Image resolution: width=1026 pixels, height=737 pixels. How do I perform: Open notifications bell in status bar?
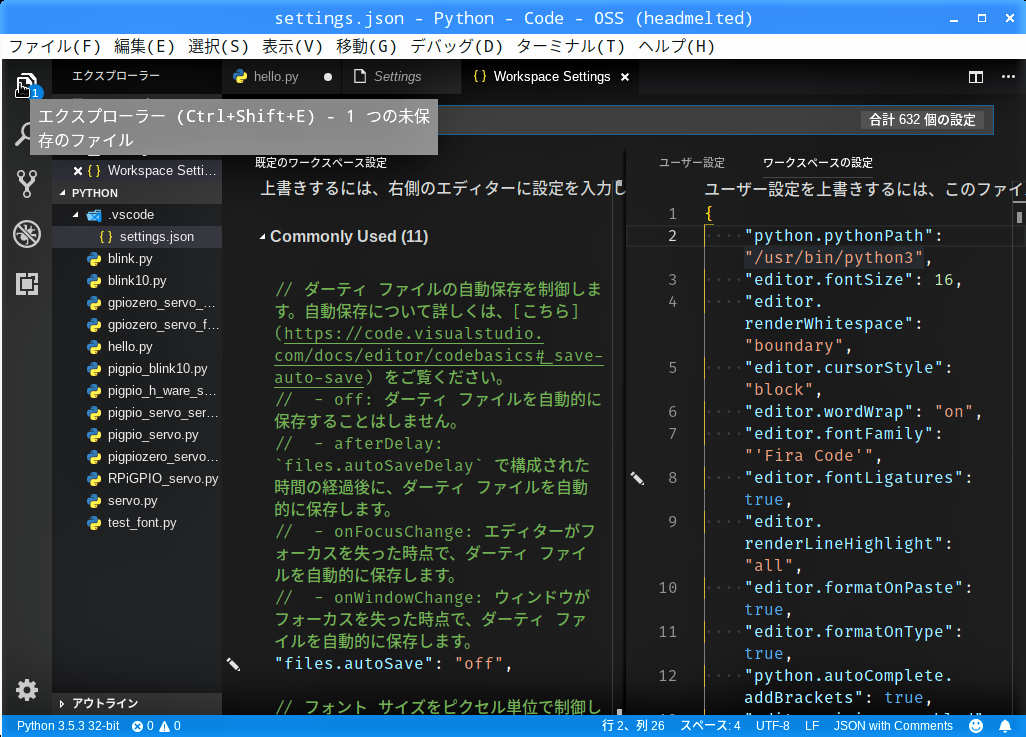[x=1005, y=726]
